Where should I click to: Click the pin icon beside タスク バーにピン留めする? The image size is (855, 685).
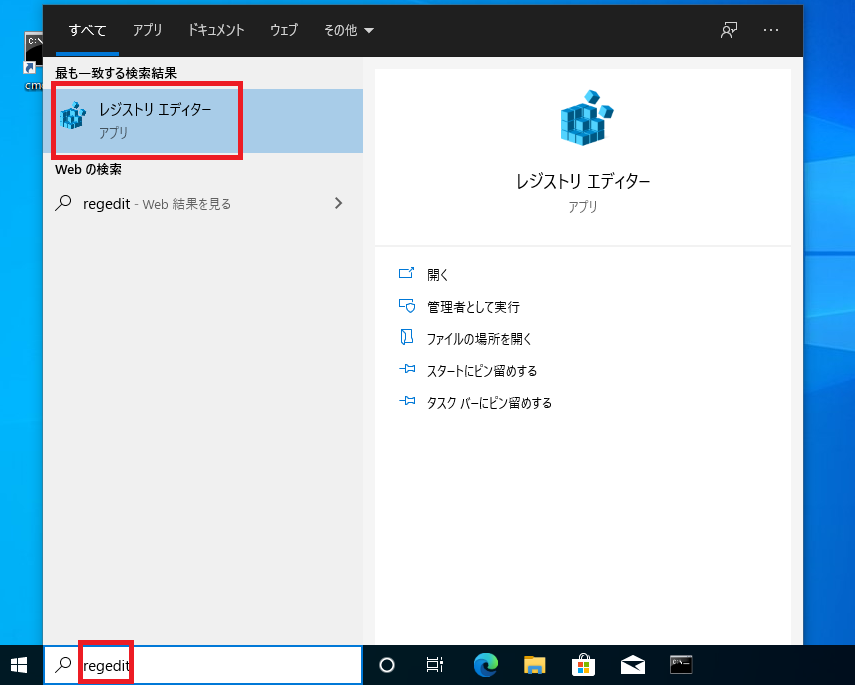(407, 401)
